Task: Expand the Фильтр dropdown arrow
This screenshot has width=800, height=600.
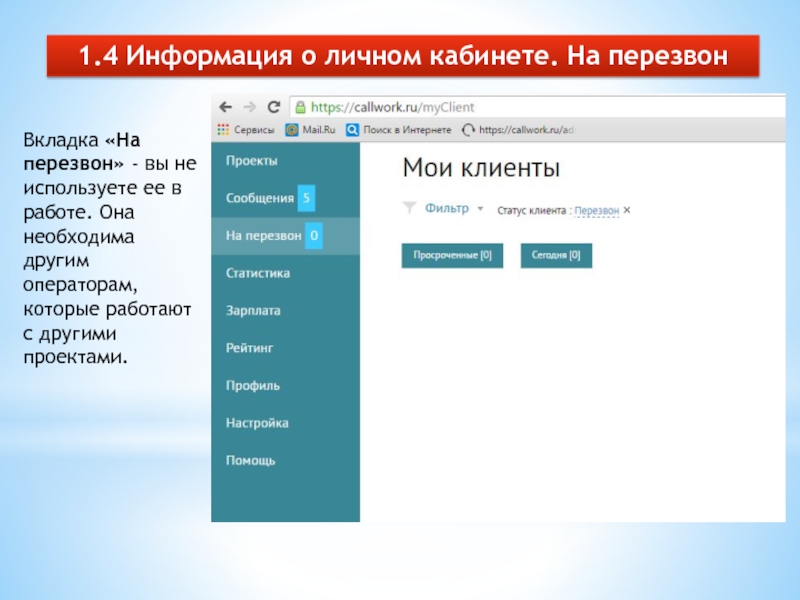Action: coord(480,209)
